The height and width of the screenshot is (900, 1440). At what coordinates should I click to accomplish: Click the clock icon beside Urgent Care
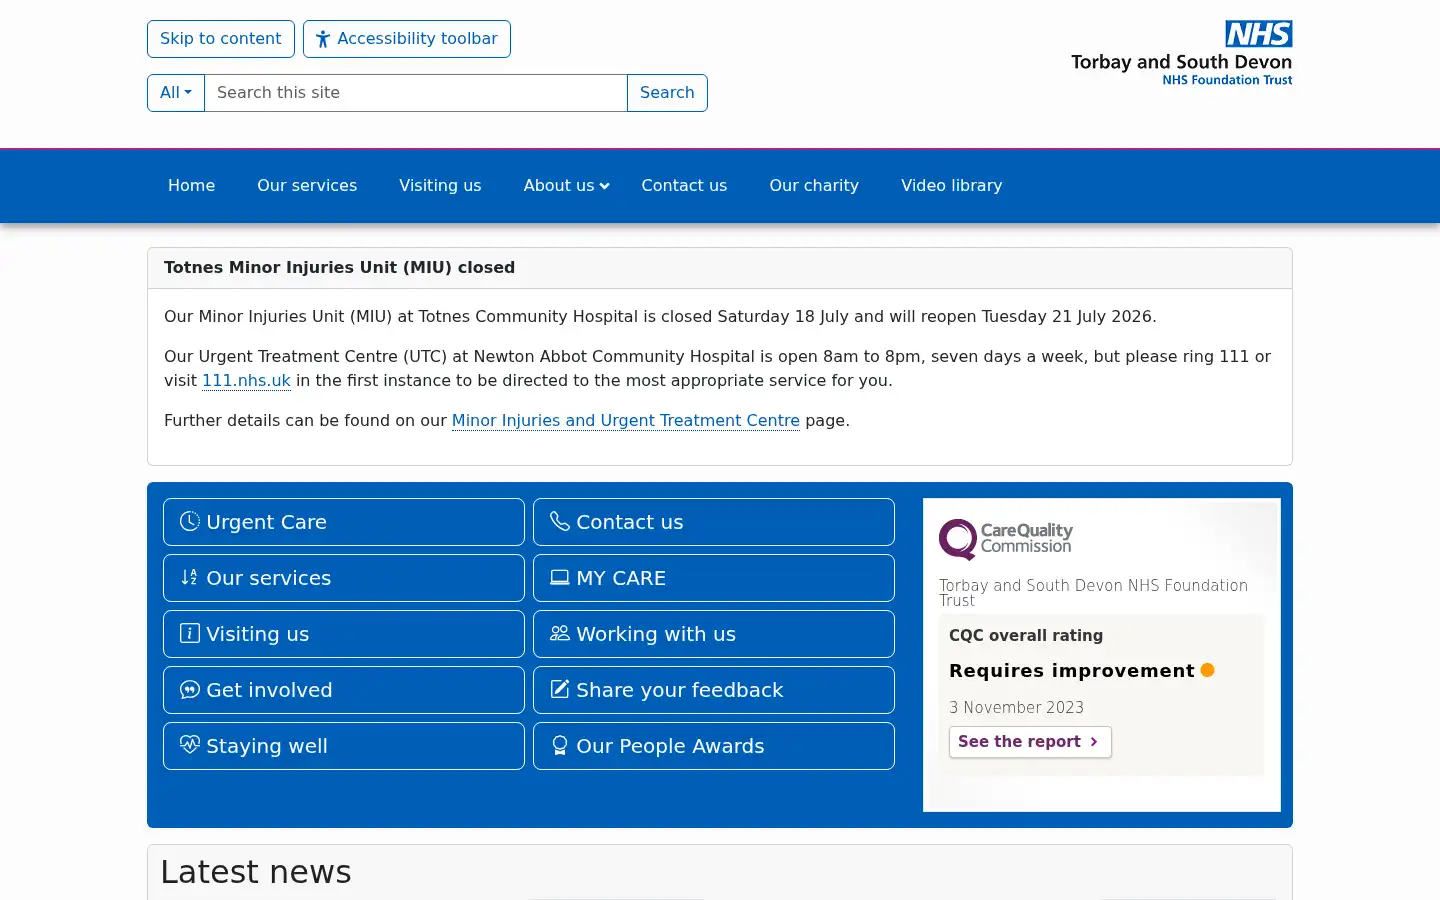click(190, 521)
